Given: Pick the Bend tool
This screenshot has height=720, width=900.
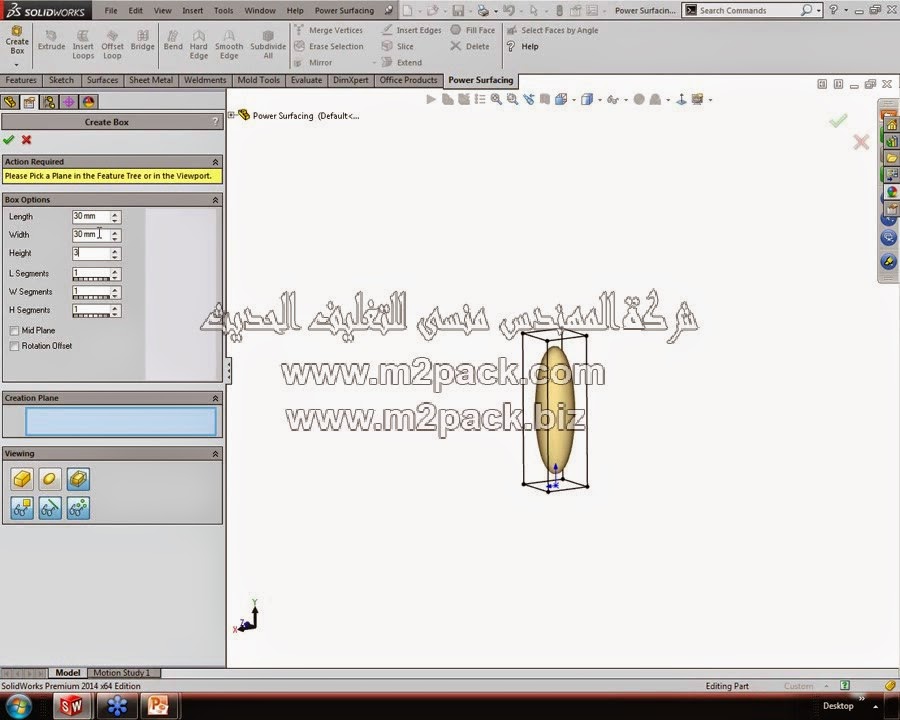Looking at the screenshot, I should (173, 41).
